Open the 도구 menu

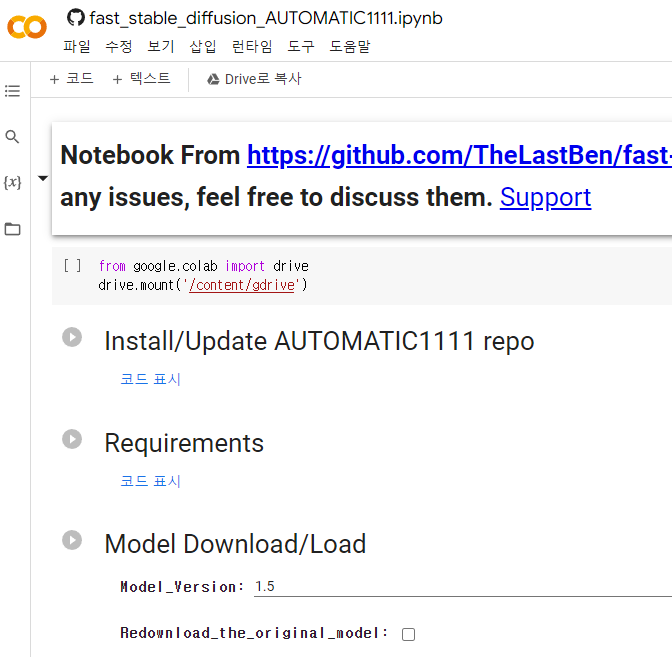pyautogui.click(x=301, y=46)
